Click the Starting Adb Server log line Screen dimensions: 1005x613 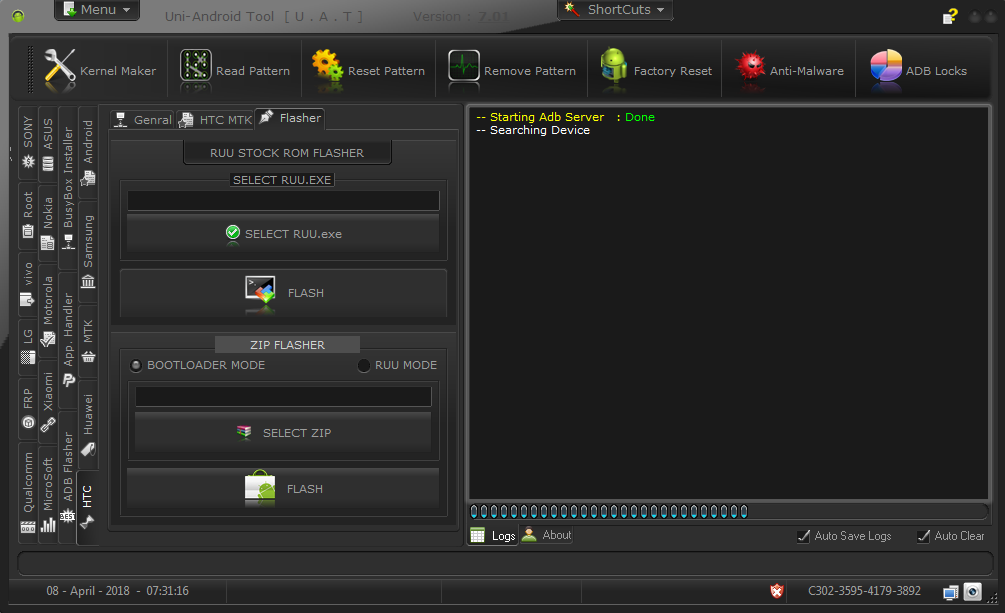[x=565, y=117]
